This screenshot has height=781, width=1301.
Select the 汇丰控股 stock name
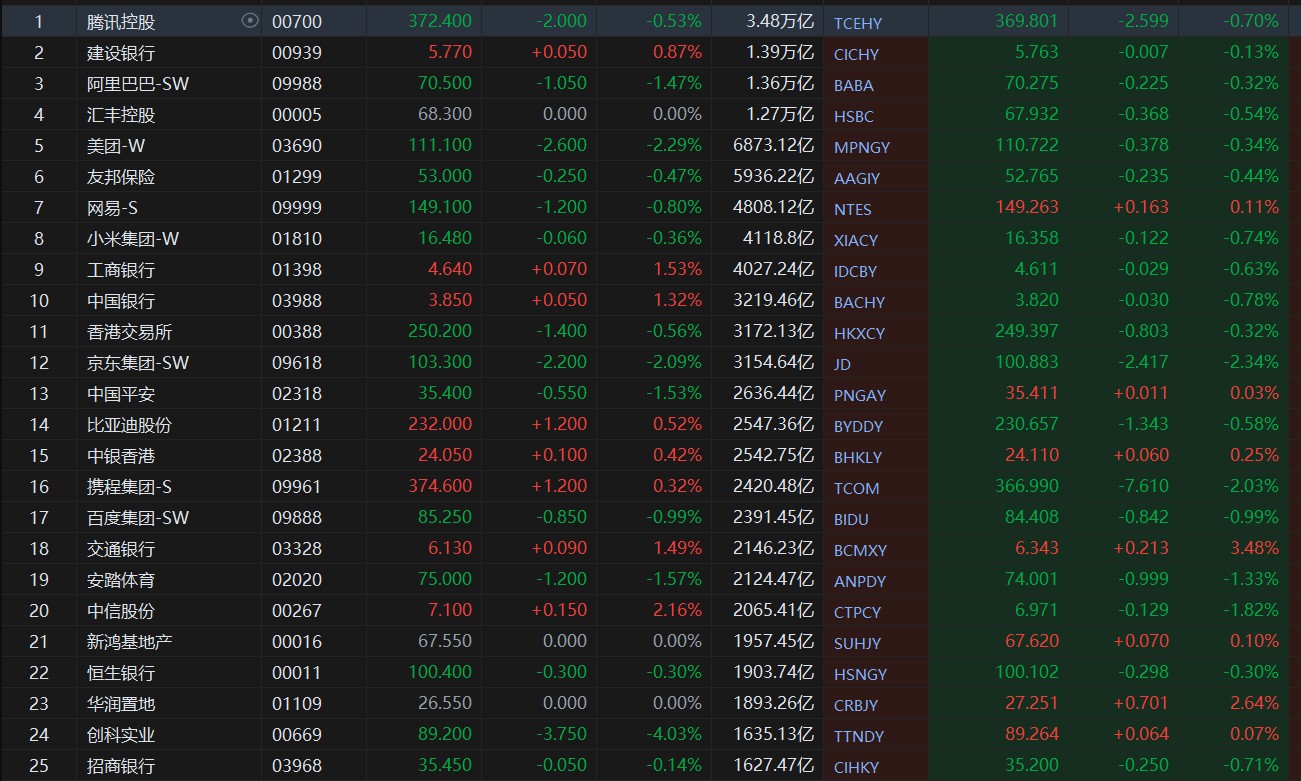(121, 115)
